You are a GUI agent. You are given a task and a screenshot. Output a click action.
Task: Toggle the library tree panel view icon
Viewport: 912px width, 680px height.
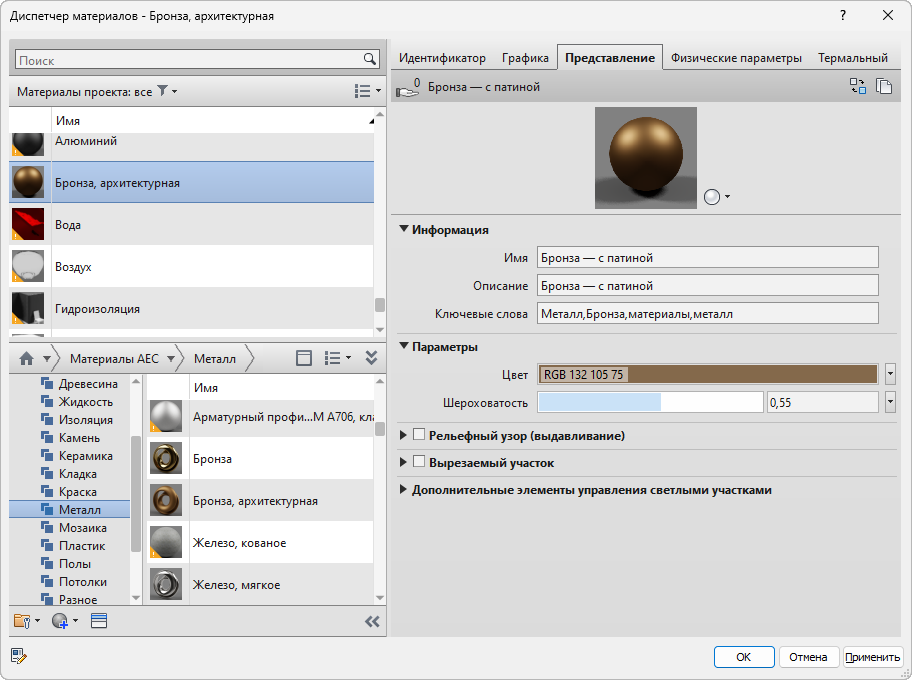pyautogui.click(x=304, y=358)
